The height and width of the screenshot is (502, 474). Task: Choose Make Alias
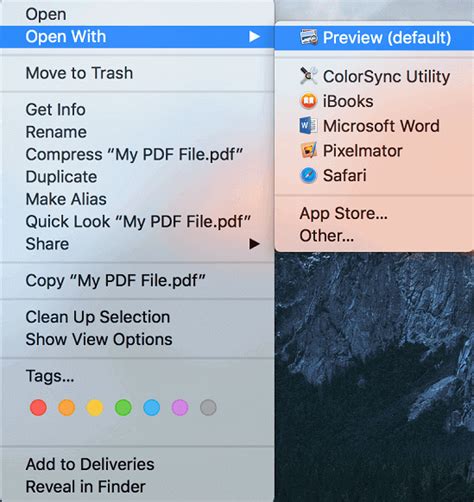pos(137,199)
